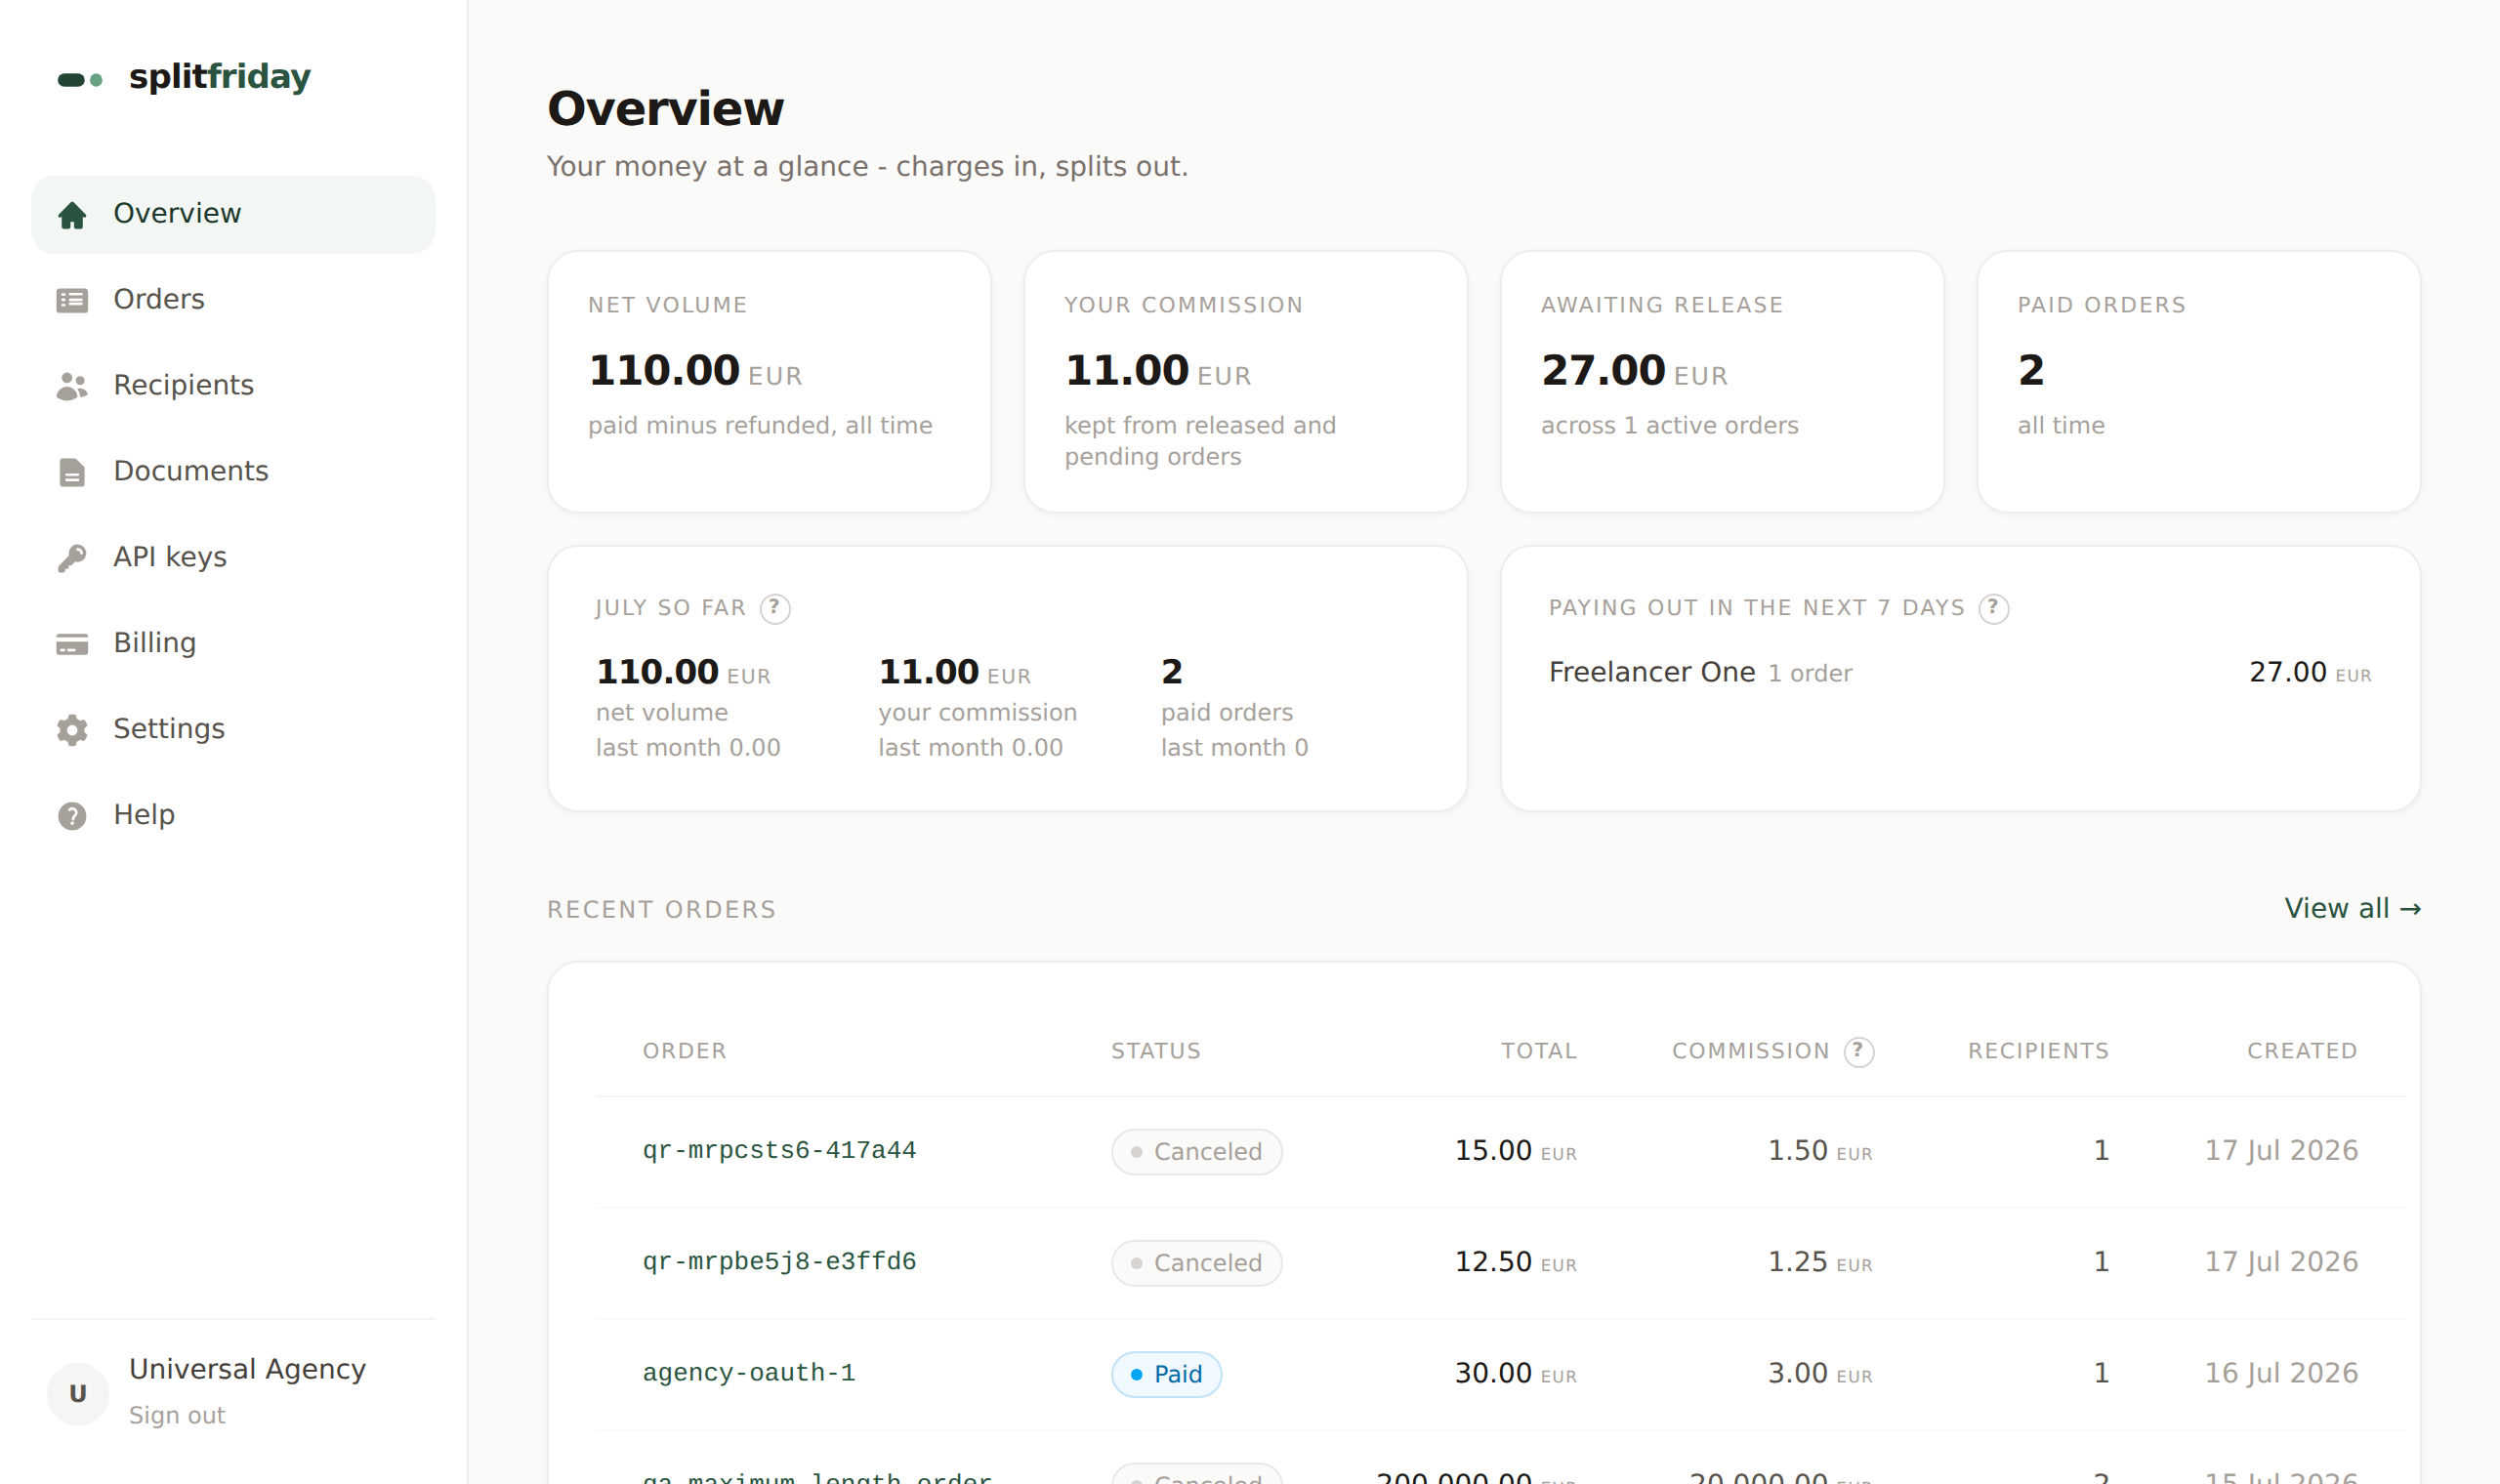This screenshot has height=1484, width=2500.
Task: Click the Documents file icon
Action: click(x=72, y=472)
